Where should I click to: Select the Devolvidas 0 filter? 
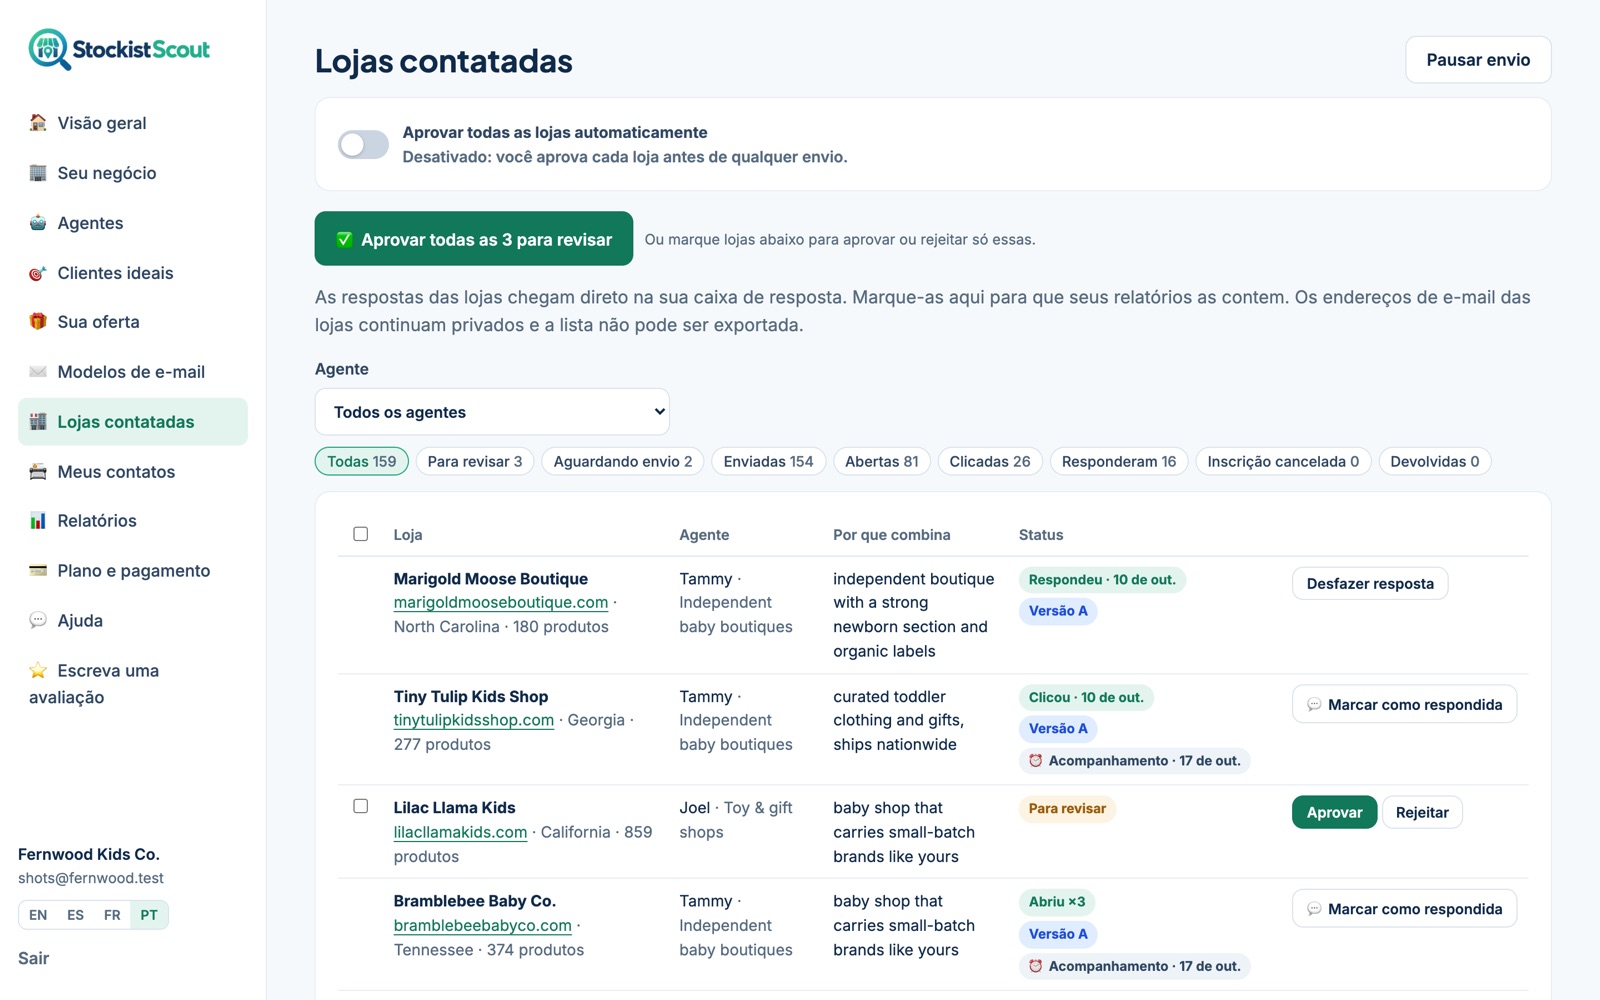coord(1435,461)
